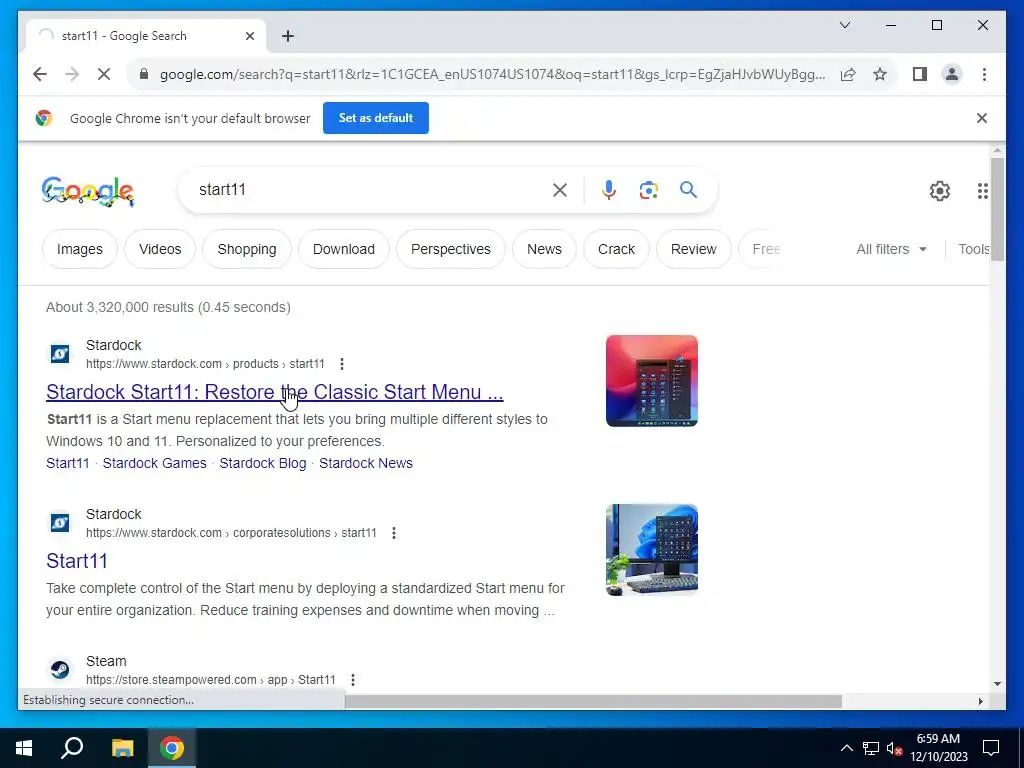Click Set as default button
Viewport: 1024px width, 768px height.
pyautogui.click(x=376, y=118)
